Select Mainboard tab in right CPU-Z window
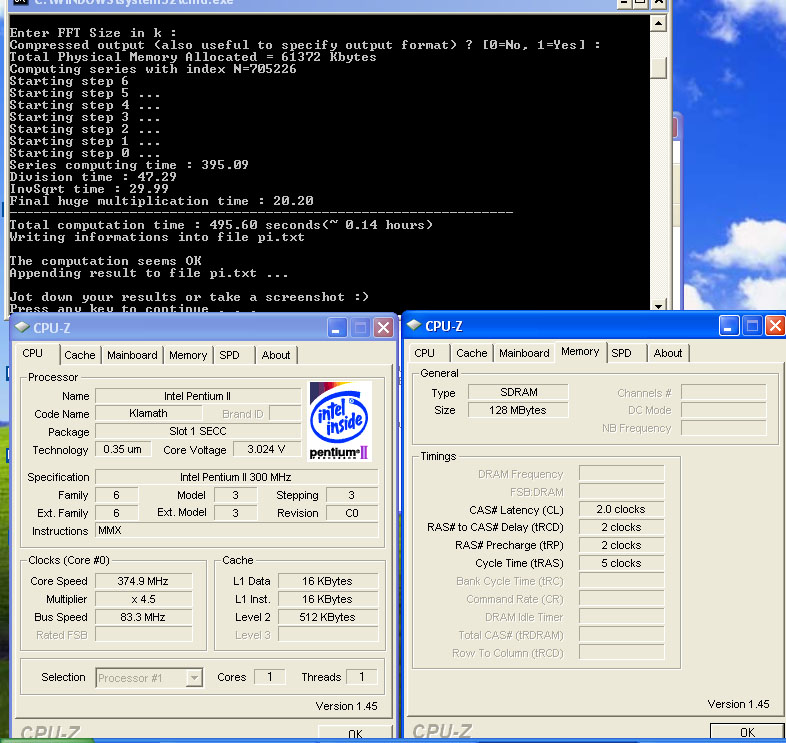Viewport: 786px width, 743px height. click(x=524, y=353)
